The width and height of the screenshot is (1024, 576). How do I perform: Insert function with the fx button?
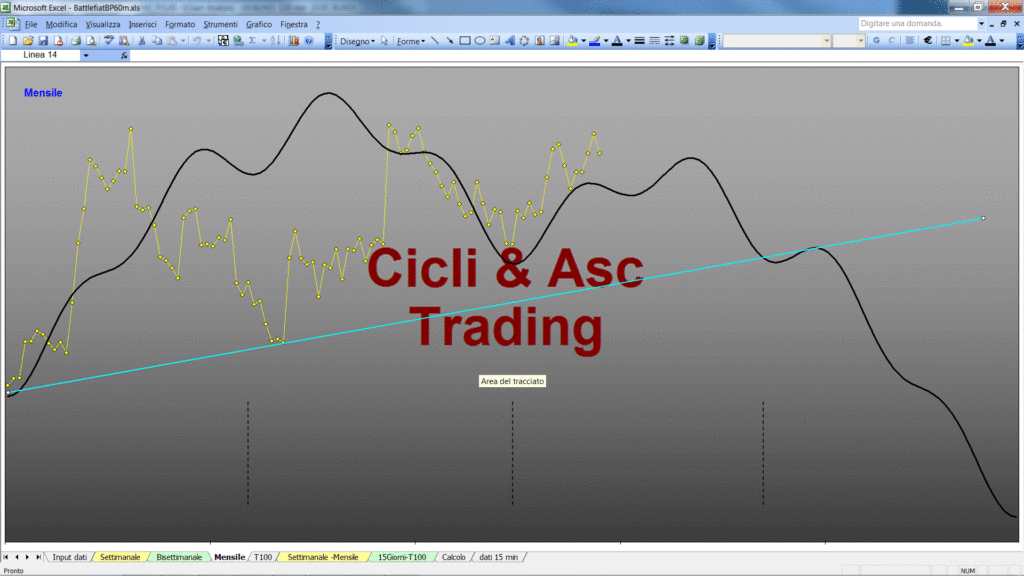[x=124, y=56]
